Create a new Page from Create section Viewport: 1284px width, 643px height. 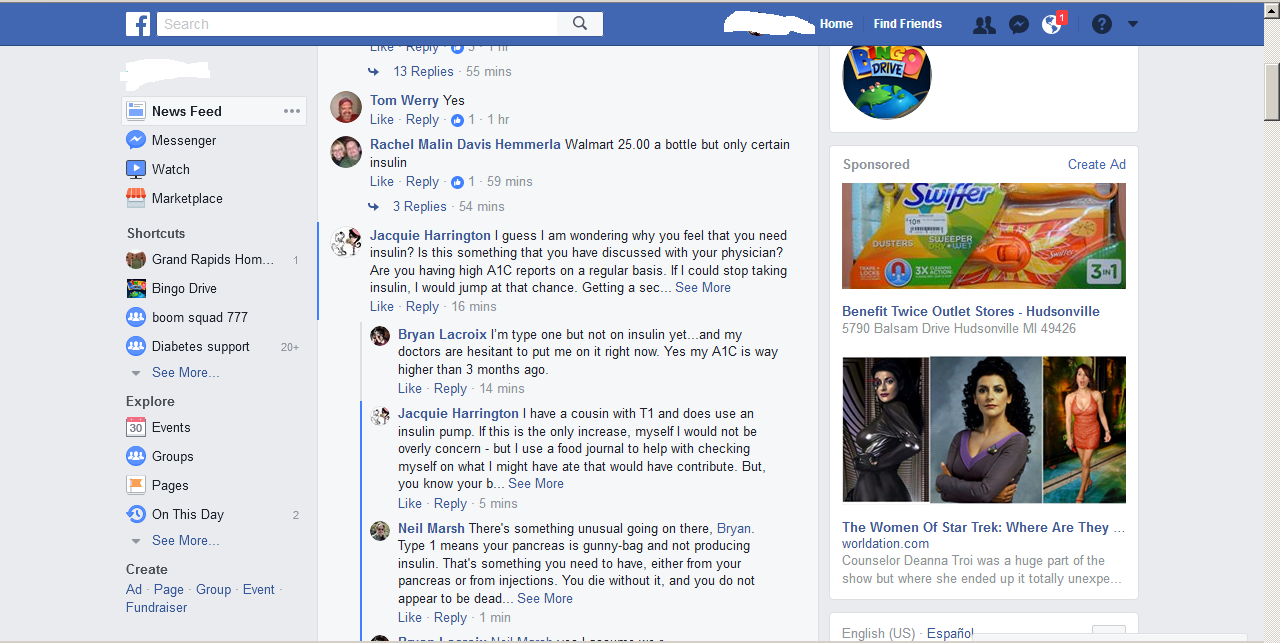pos(168,589)
